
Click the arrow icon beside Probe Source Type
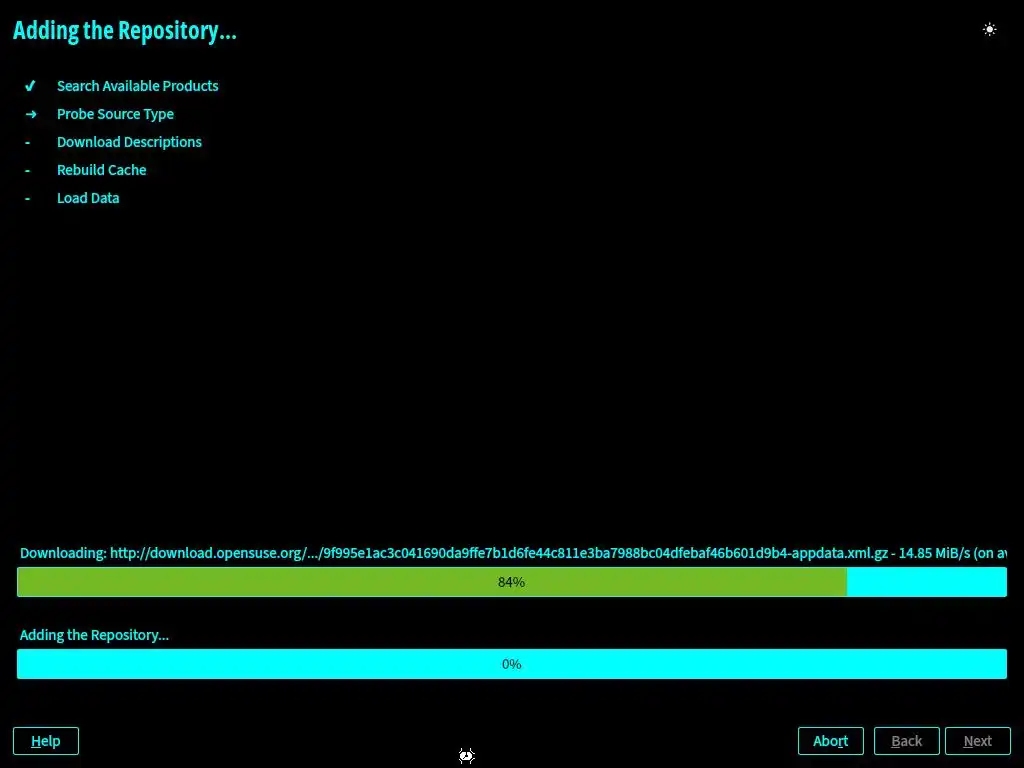(x=31, y=114)
